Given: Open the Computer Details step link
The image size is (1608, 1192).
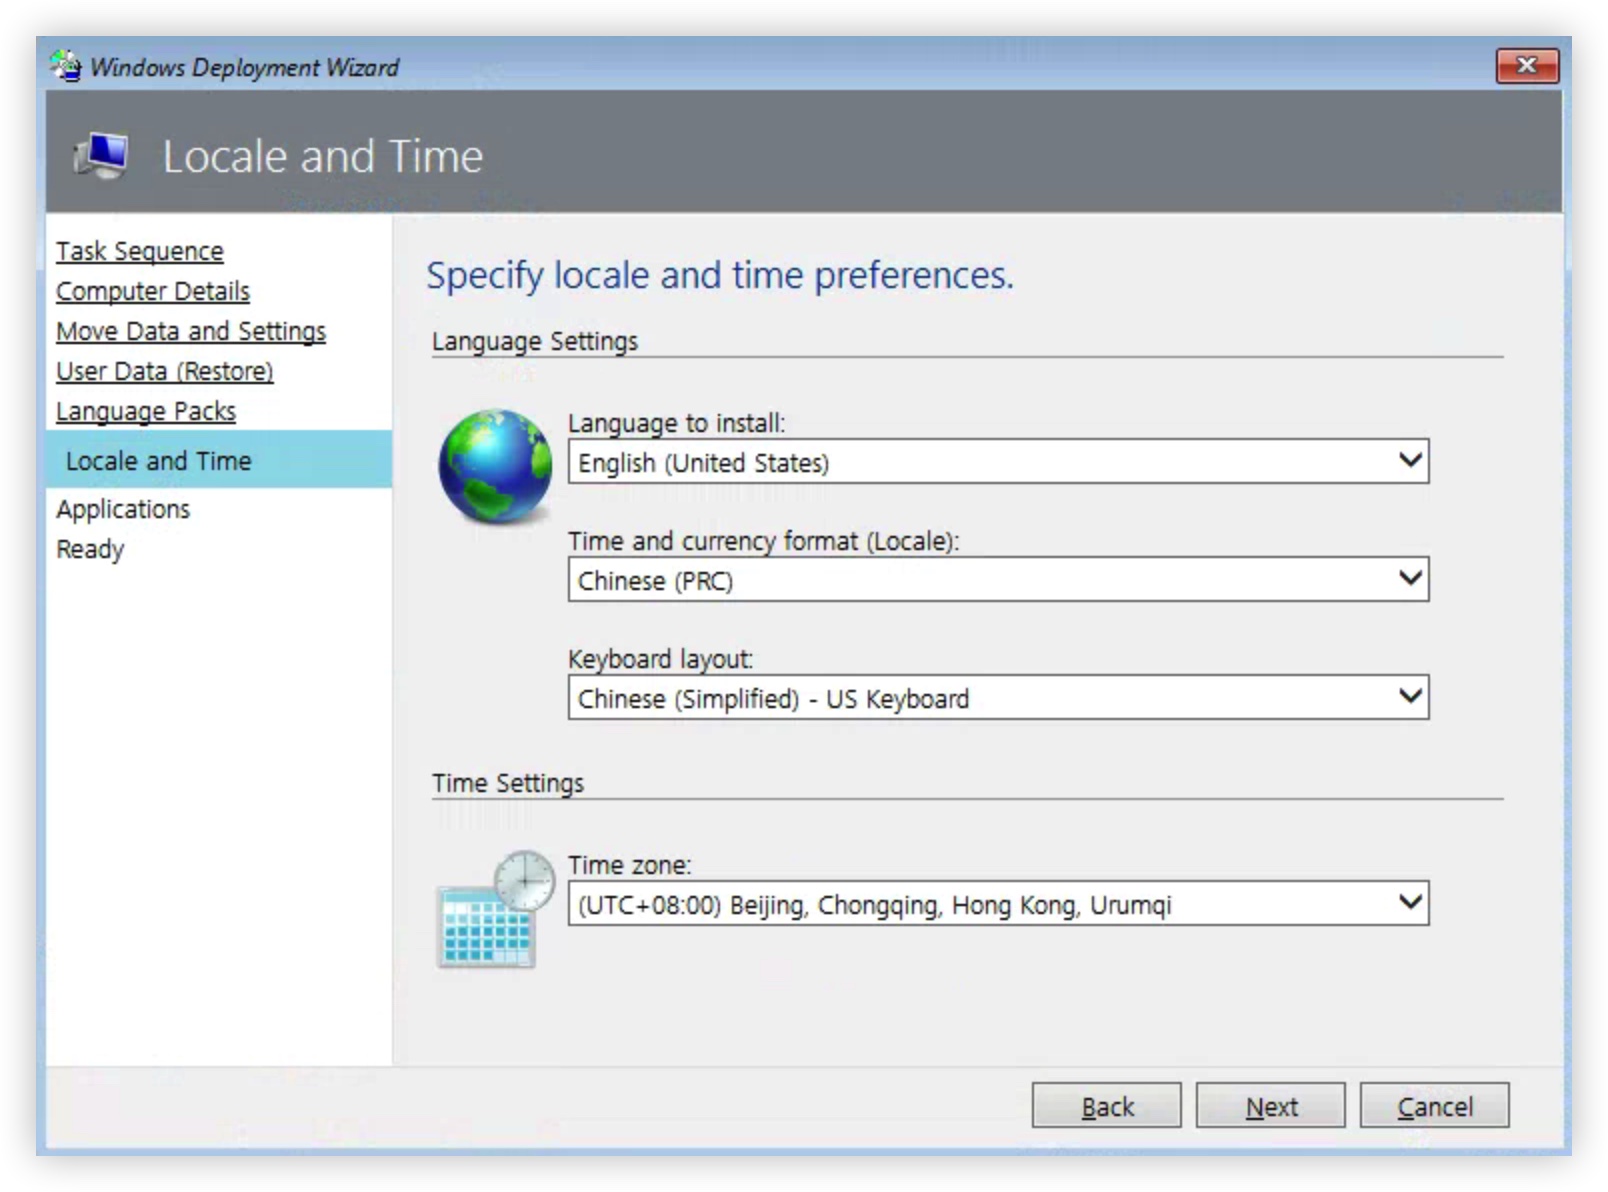Looking at the screenshot, I should point(153,291).
